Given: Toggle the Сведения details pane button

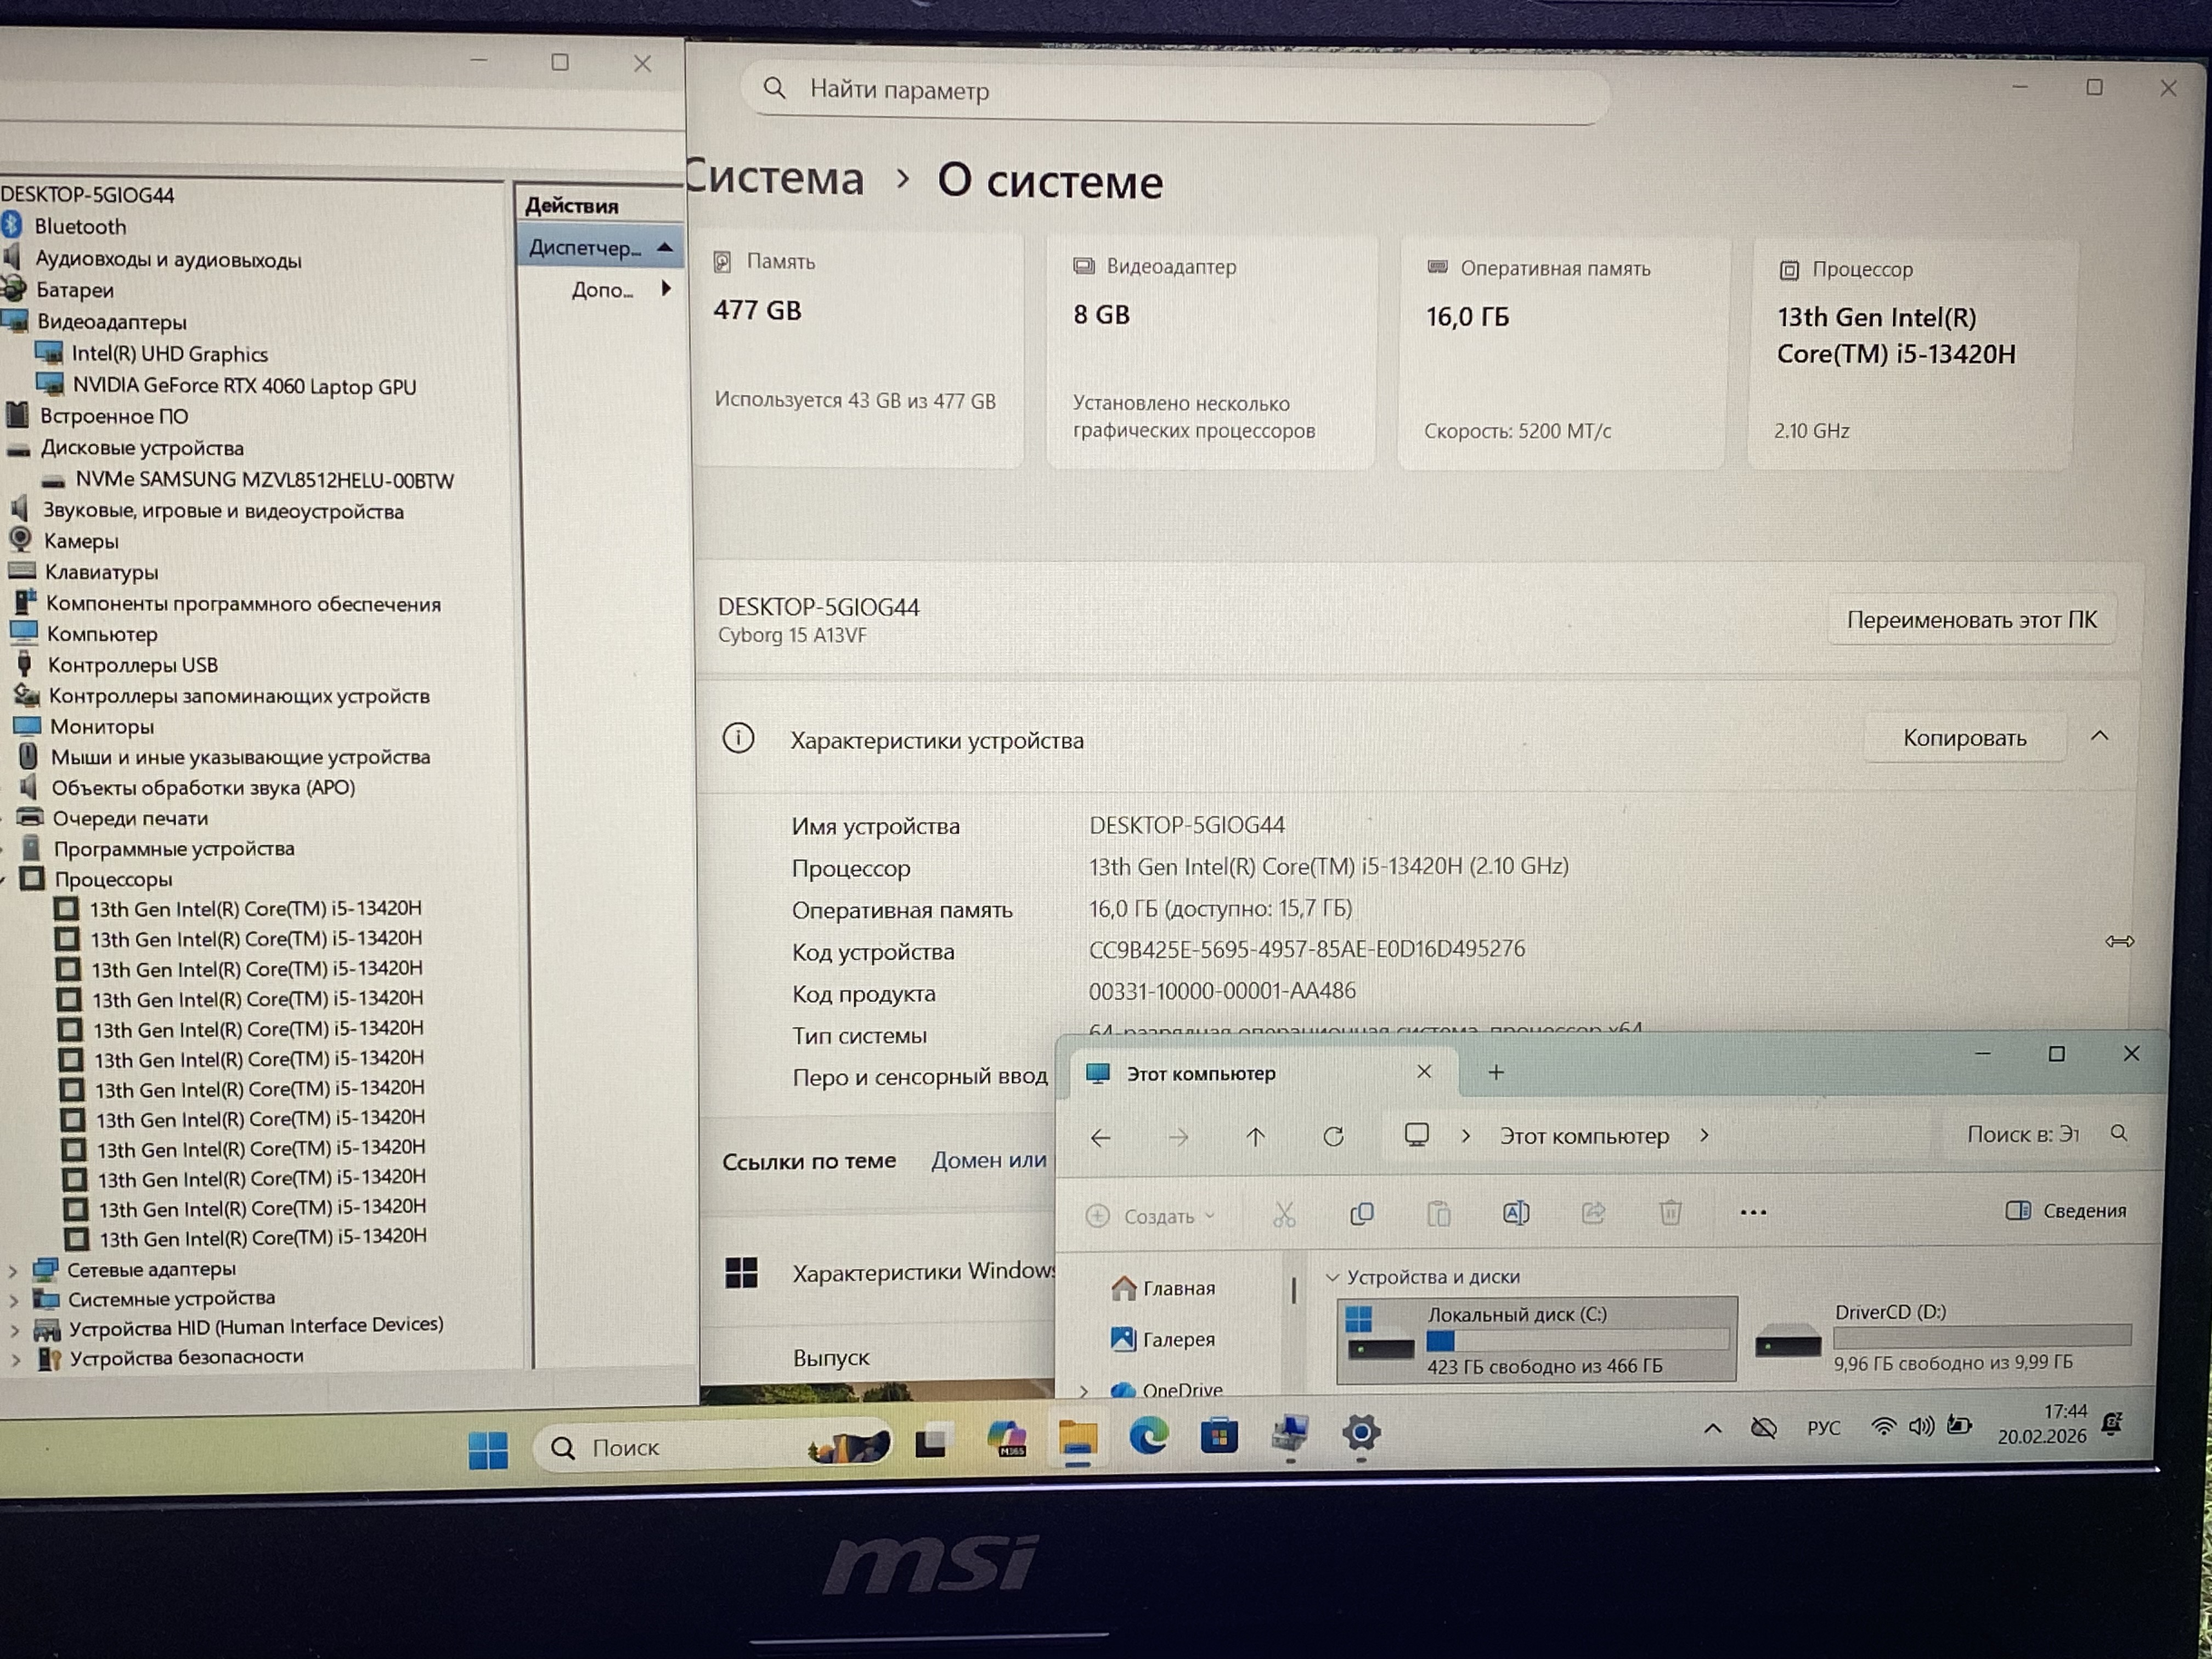Looking at the screenshot, I should 2065,1211.
